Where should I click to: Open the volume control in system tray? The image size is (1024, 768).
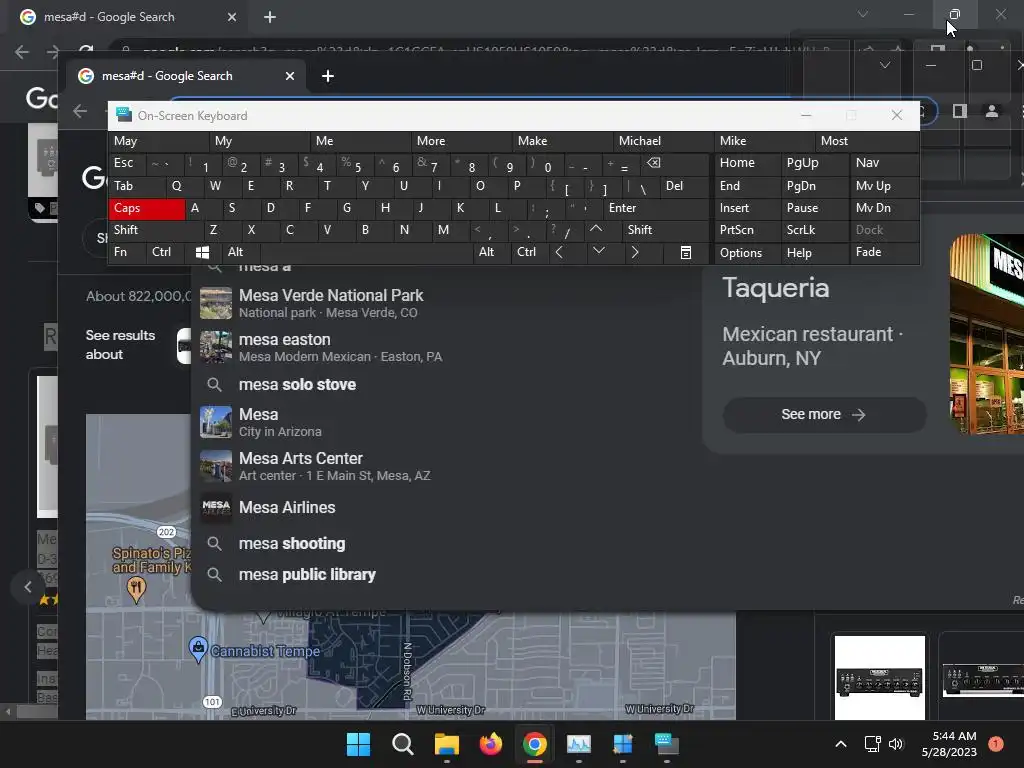point(896,744)
